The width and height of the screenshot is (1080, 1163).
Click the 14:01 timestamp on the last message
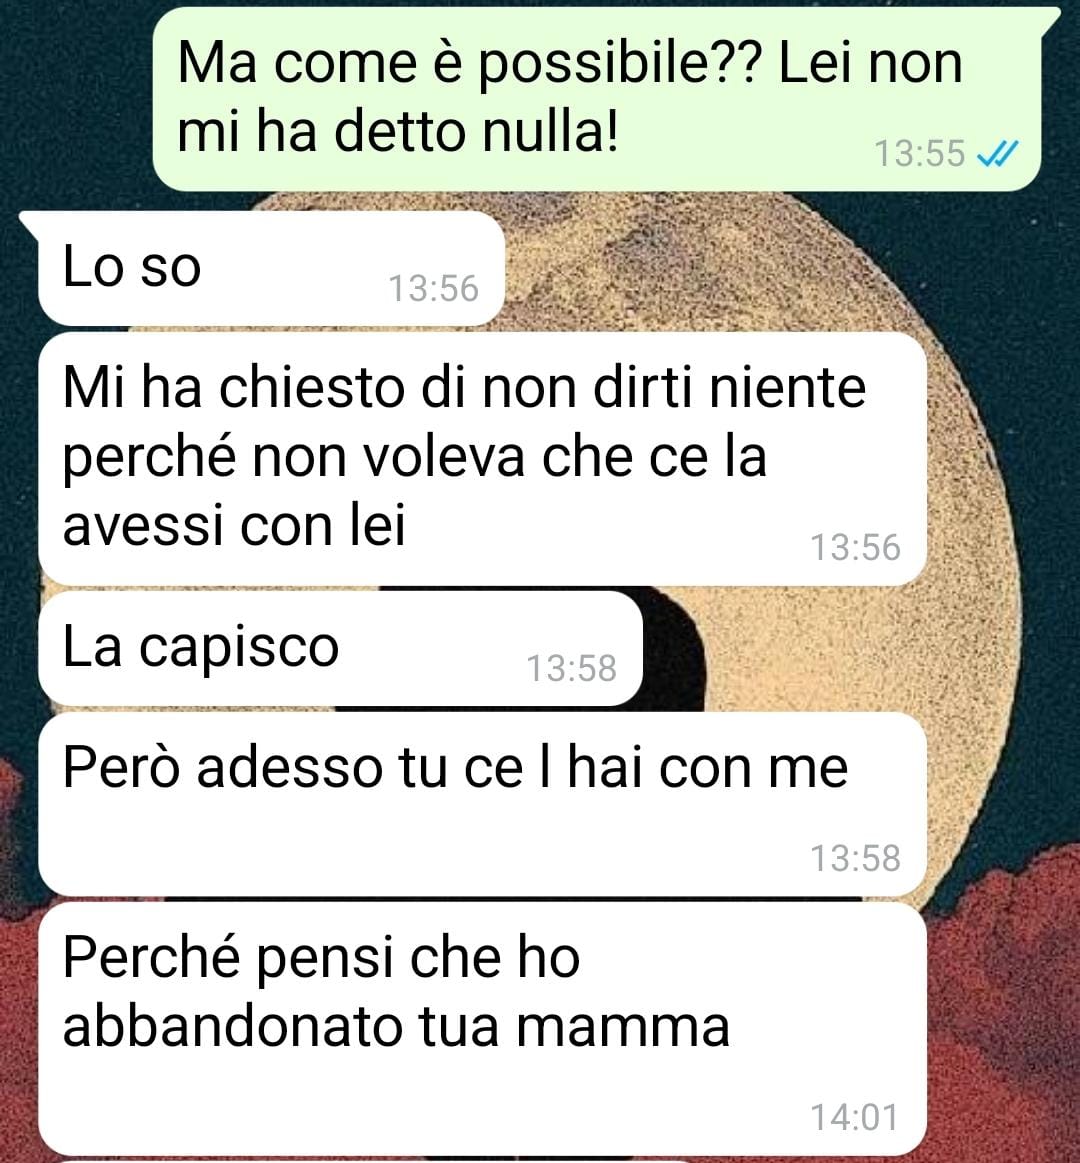point(855,1117)
